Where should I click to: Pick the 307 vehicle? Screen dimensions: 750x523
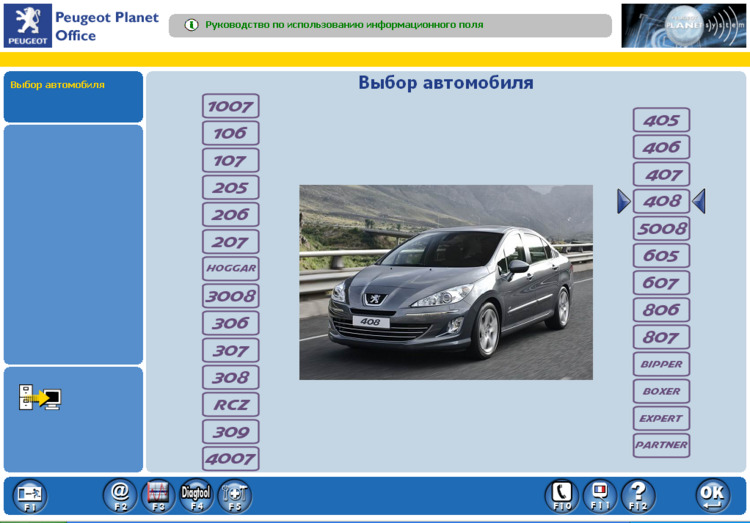tap(231, 350)
